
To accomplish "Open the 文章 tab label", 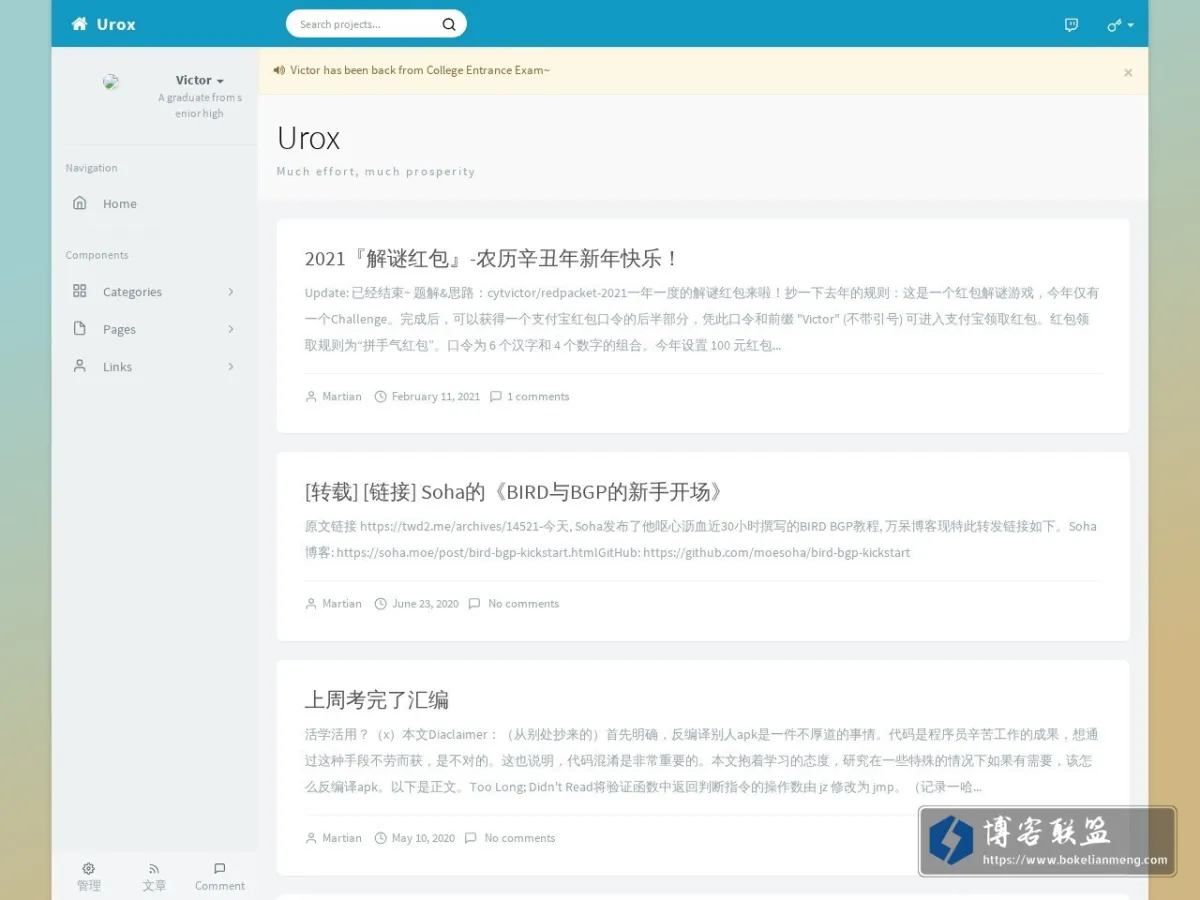I will coord(154,886).
